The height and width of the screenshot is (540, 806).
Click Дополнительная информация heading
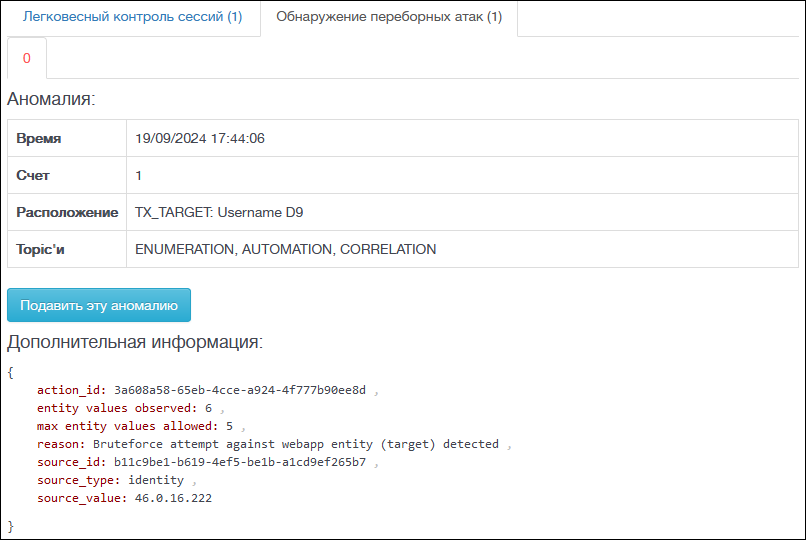[x=135, y=342]
